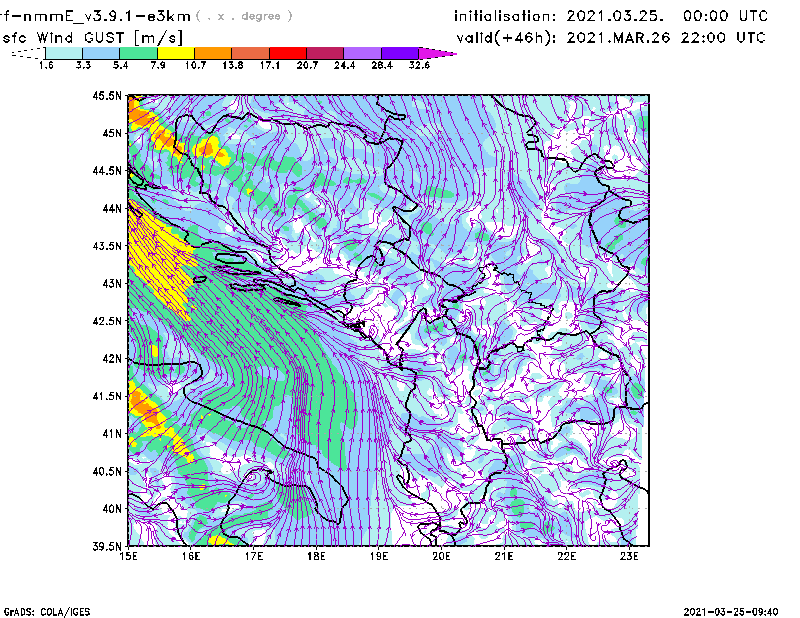Click the light cyan legend swatch

pyautogui.click(x=64, y=53)
